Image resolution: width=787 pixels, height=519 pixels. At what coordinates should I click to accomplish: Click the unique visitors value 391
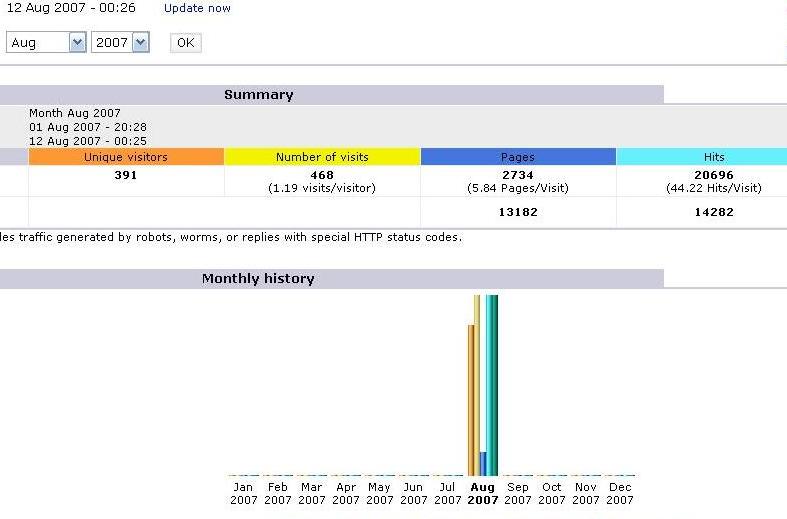[x=126, y=175]
